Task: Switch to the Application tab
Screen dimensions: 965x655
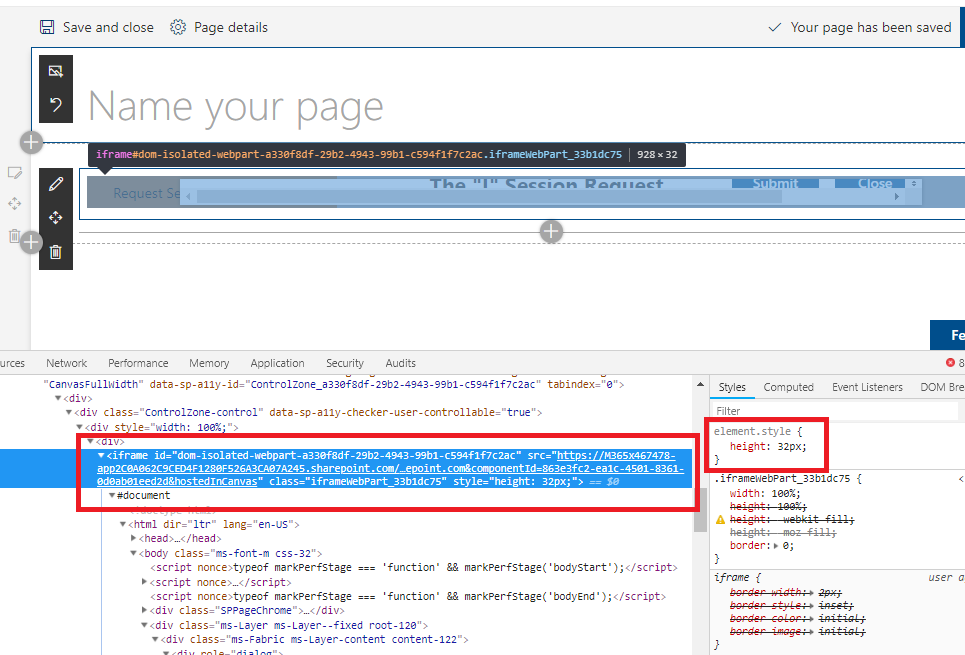Action: tap(278, 363)
